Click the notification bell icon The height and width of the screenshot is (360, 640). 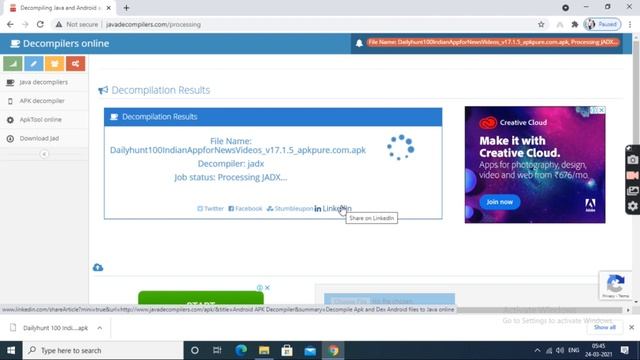tap(359, 43)
